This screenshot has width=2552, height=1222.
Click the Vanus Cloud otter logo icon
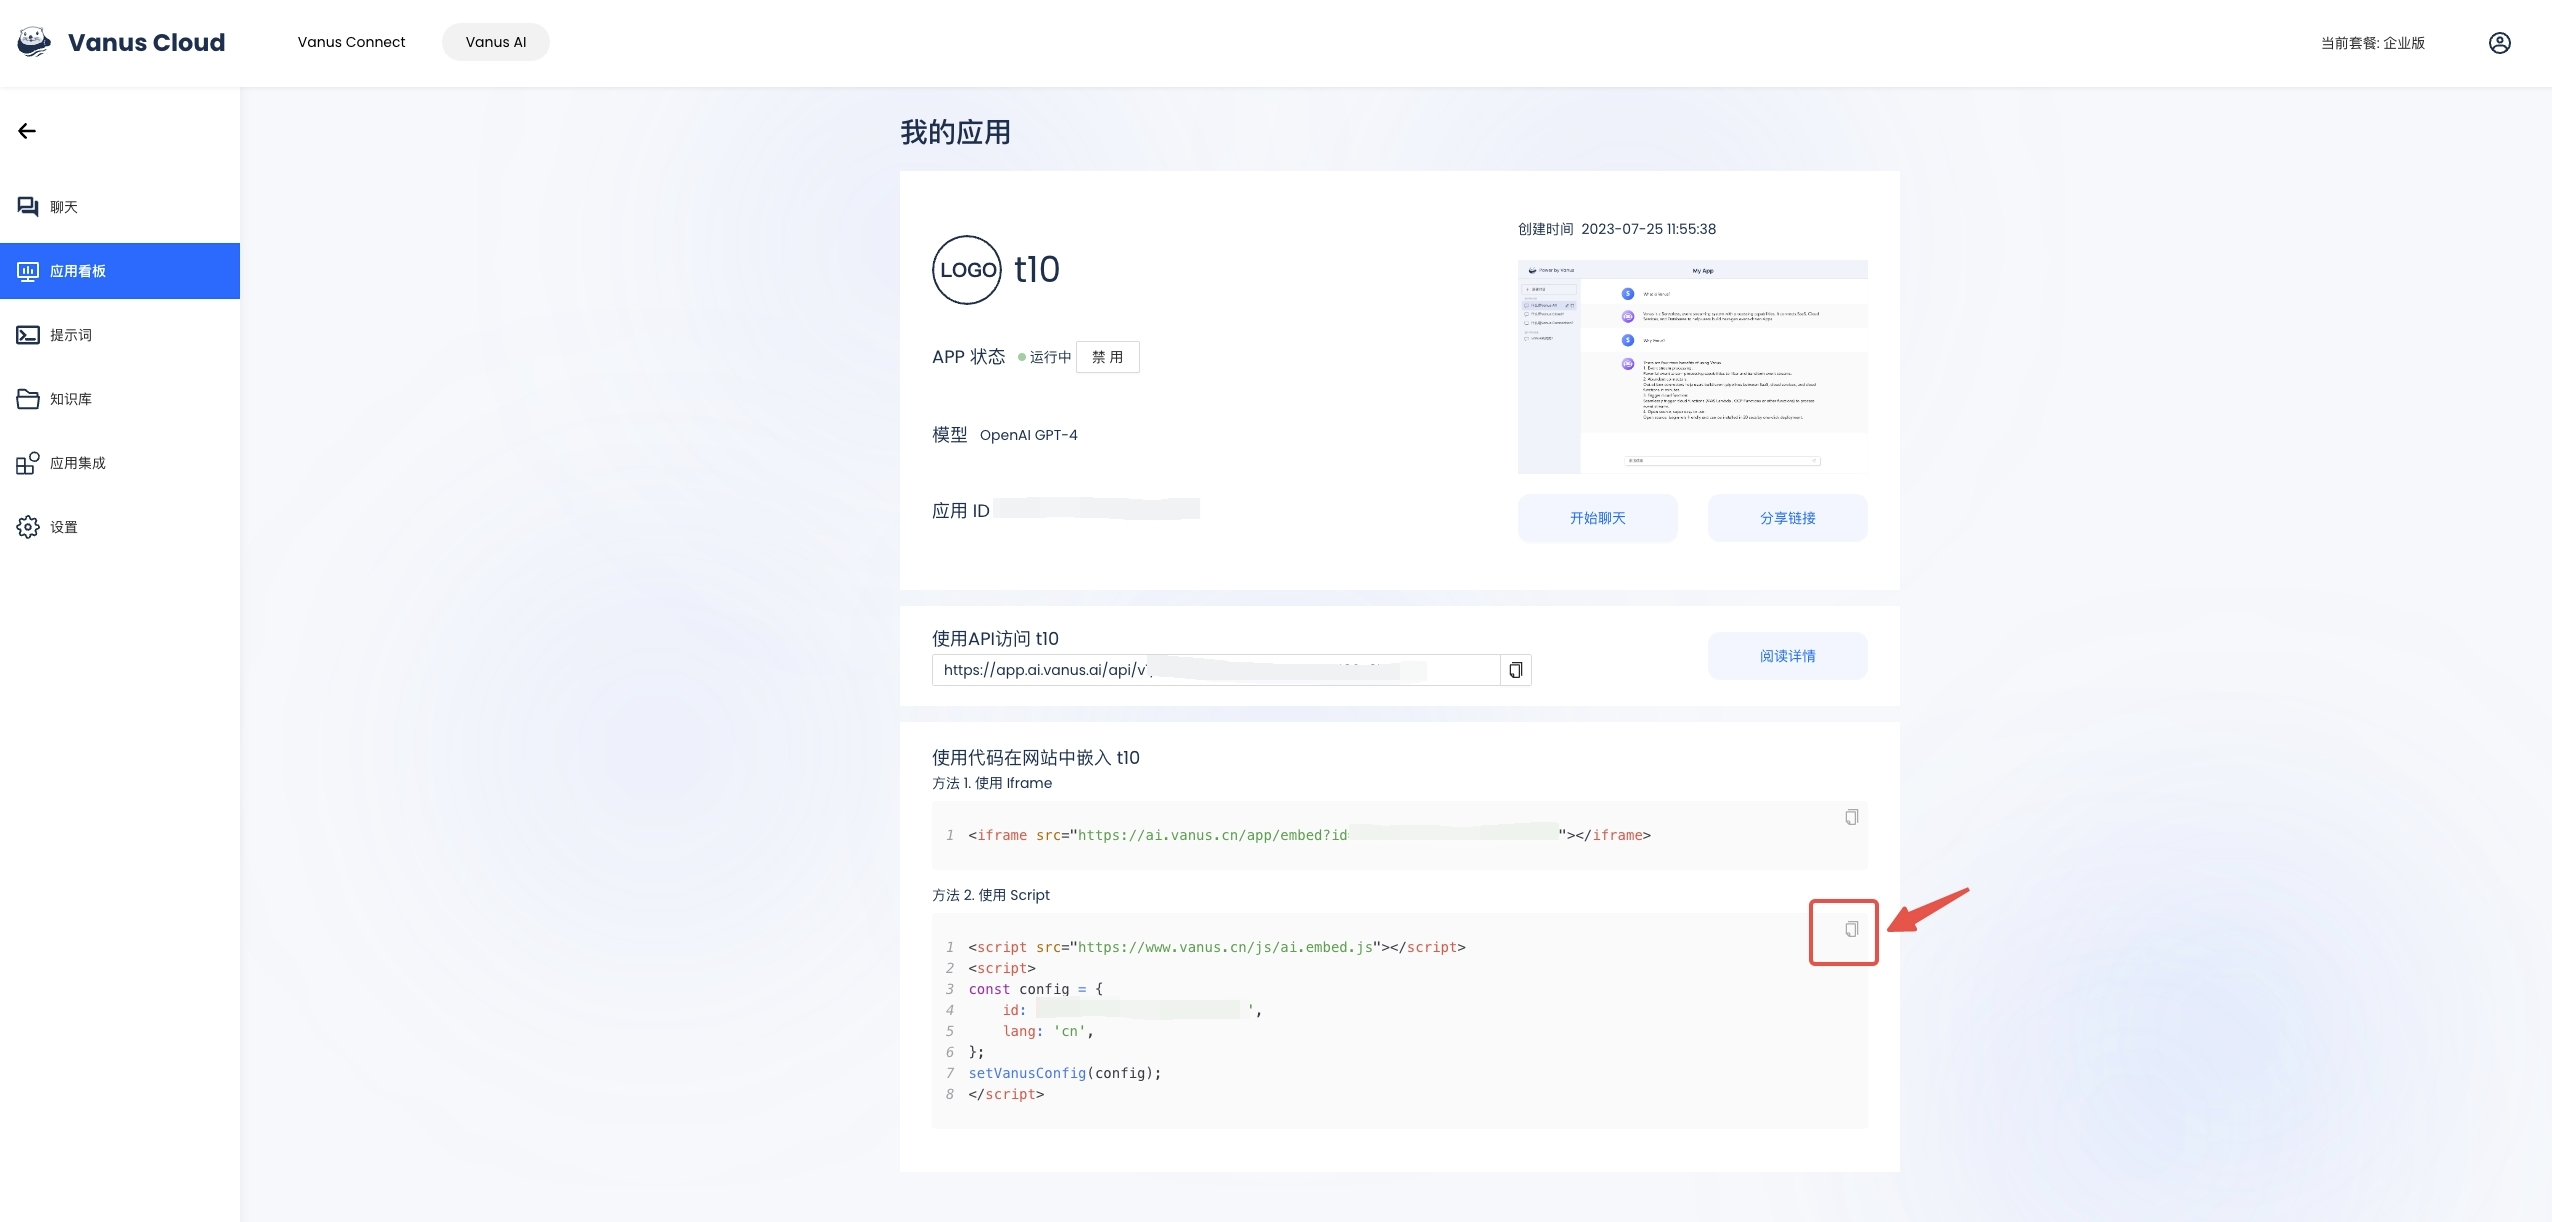pyautogui.click(x=34, y=42)
